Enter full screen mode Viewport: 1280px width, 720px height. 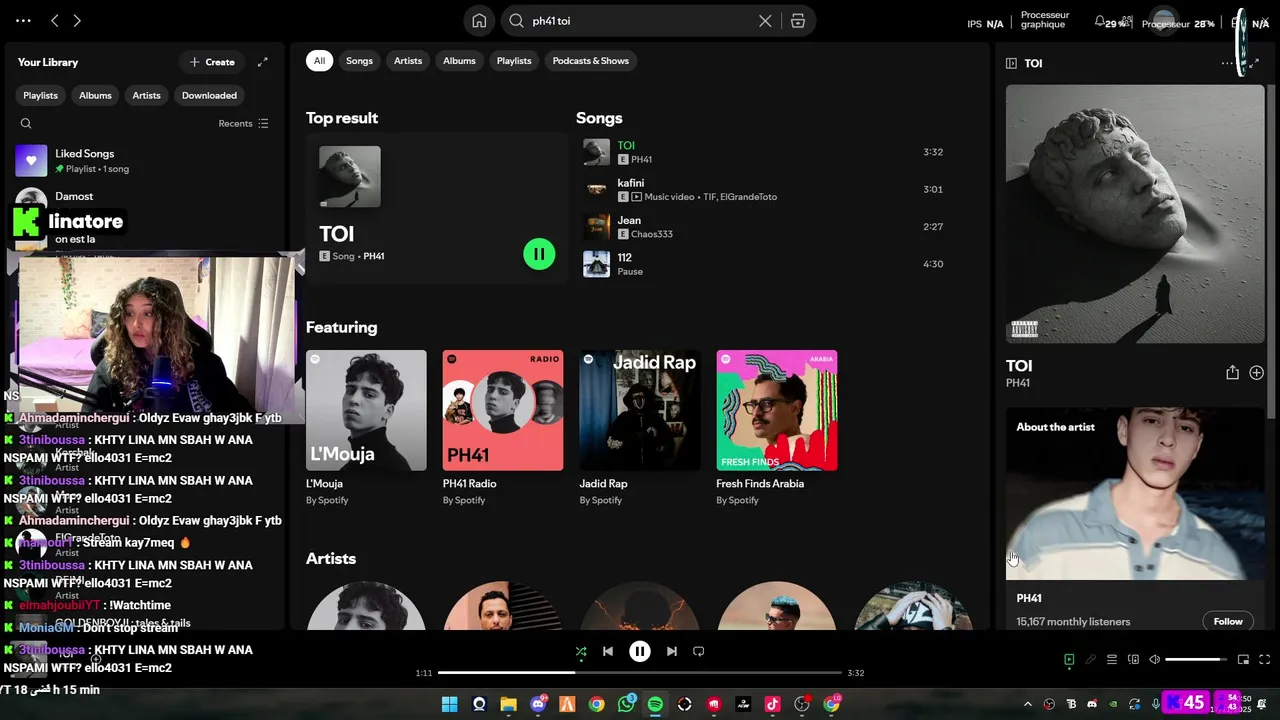[1264, 660]
